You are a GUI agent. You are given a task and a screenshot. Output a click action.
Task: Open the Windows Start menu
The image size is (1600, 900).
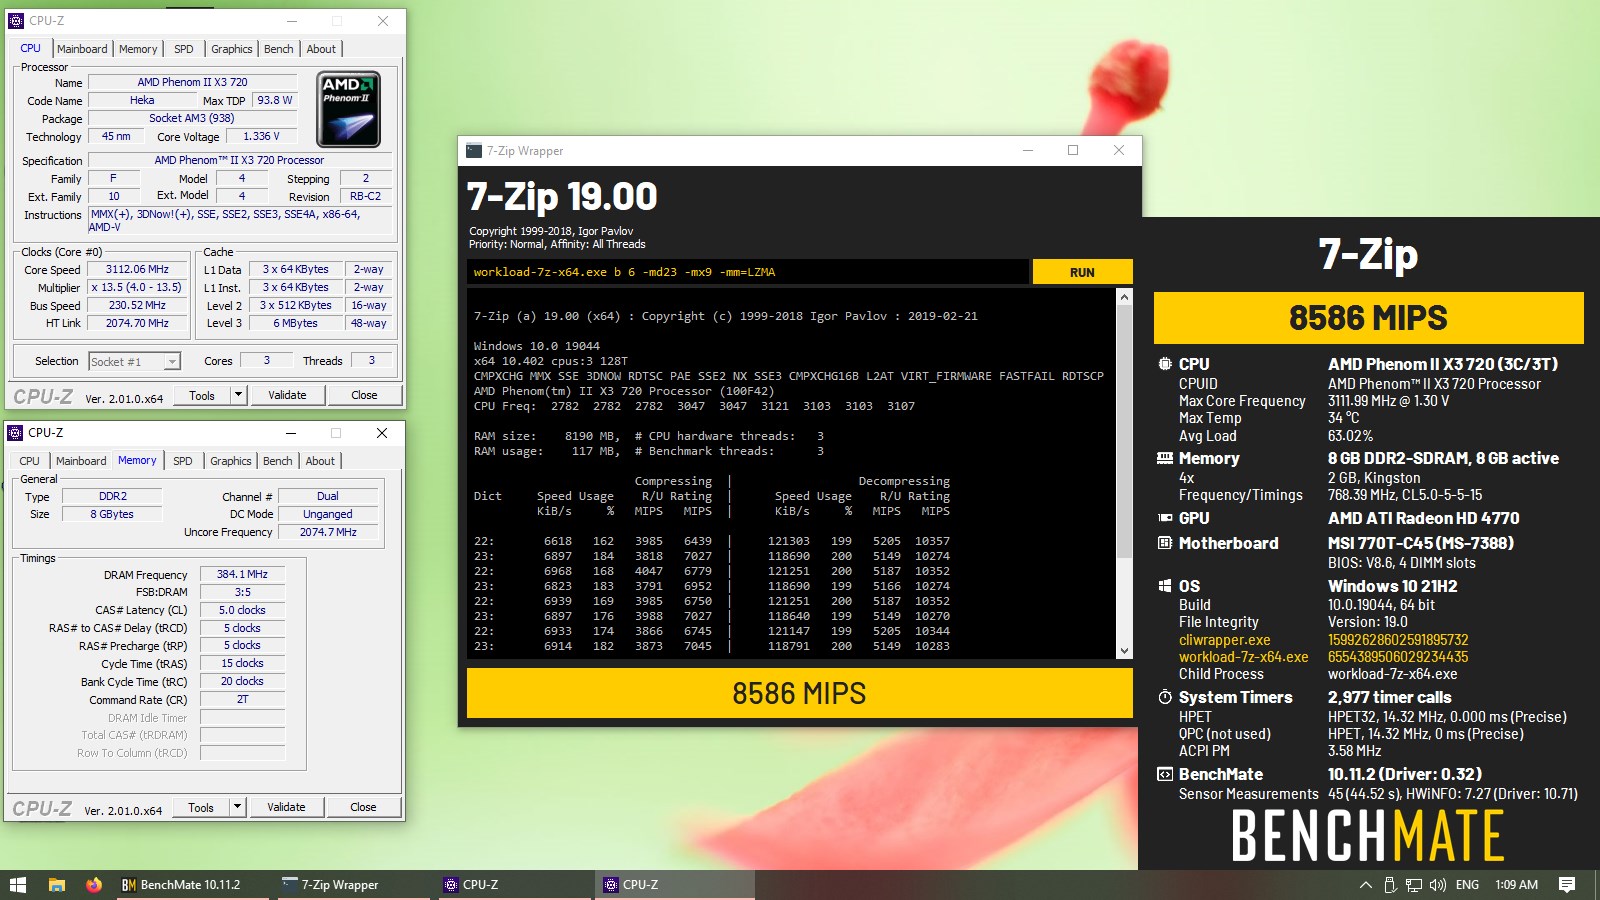point(18,885)
